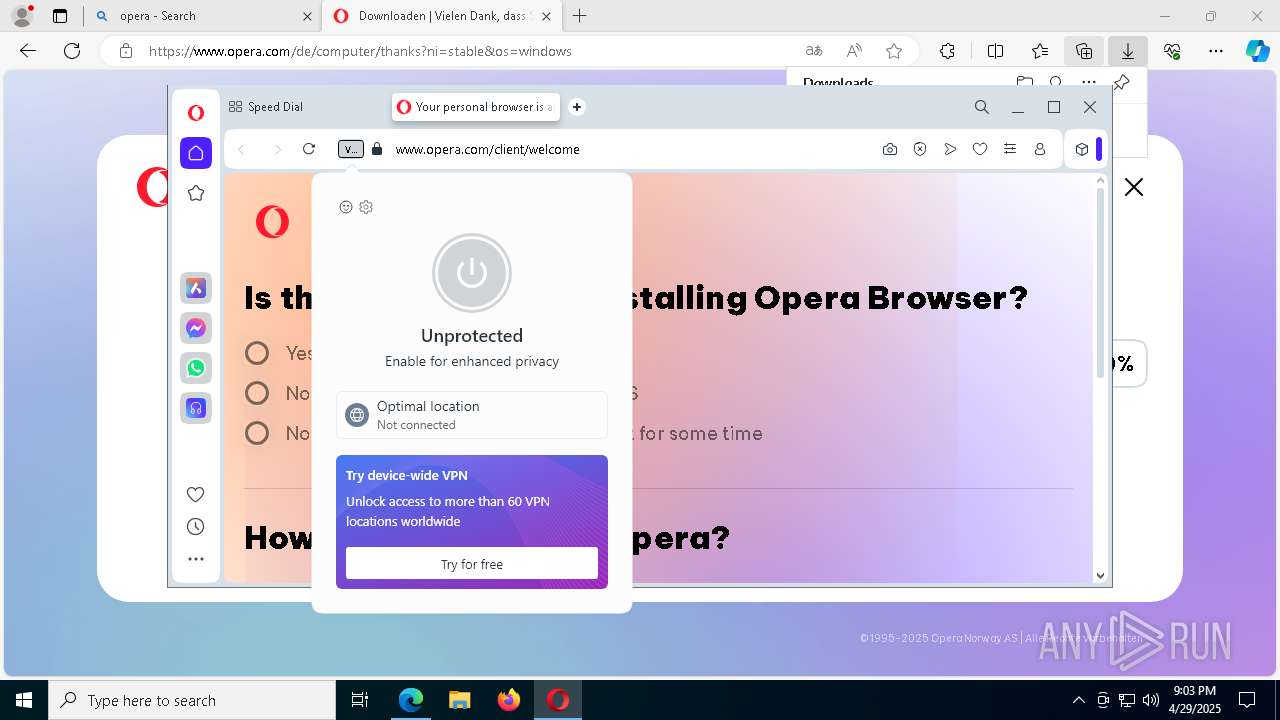Click the VPN badge in Opera address bar

coord(351,149)
